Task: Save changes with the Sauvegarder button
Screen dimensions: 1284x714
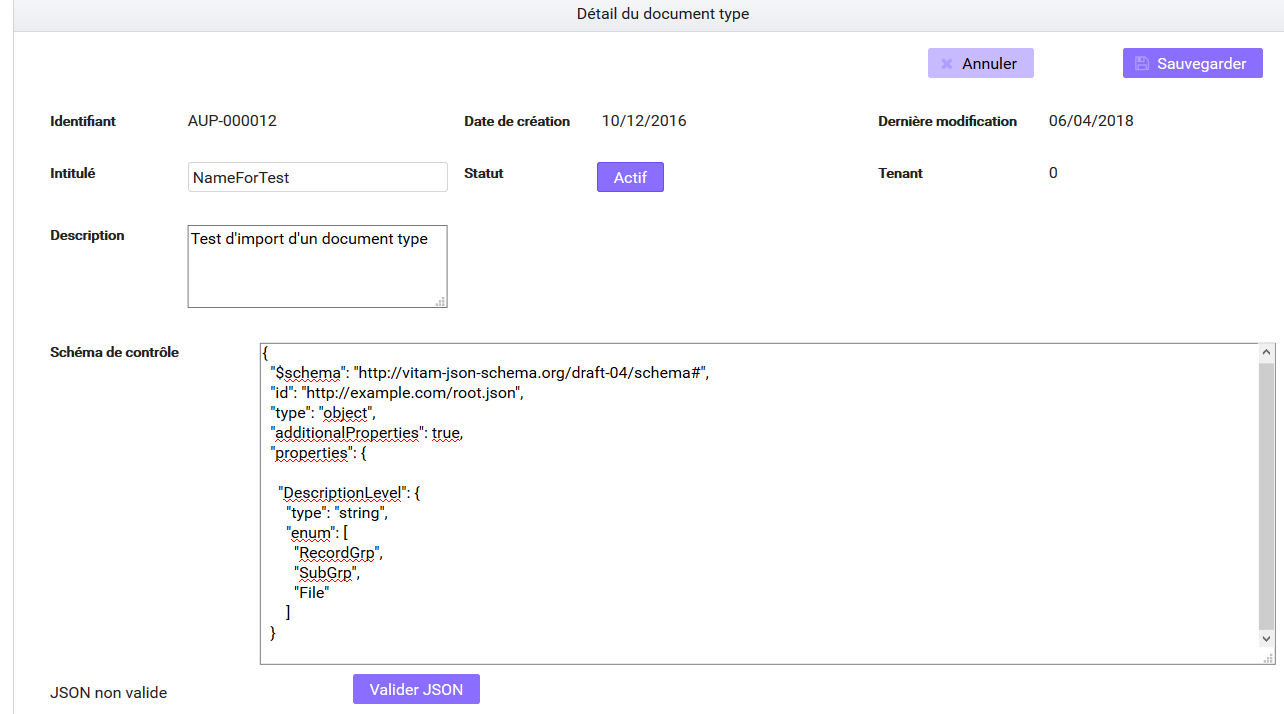Action: (1192, 63)
